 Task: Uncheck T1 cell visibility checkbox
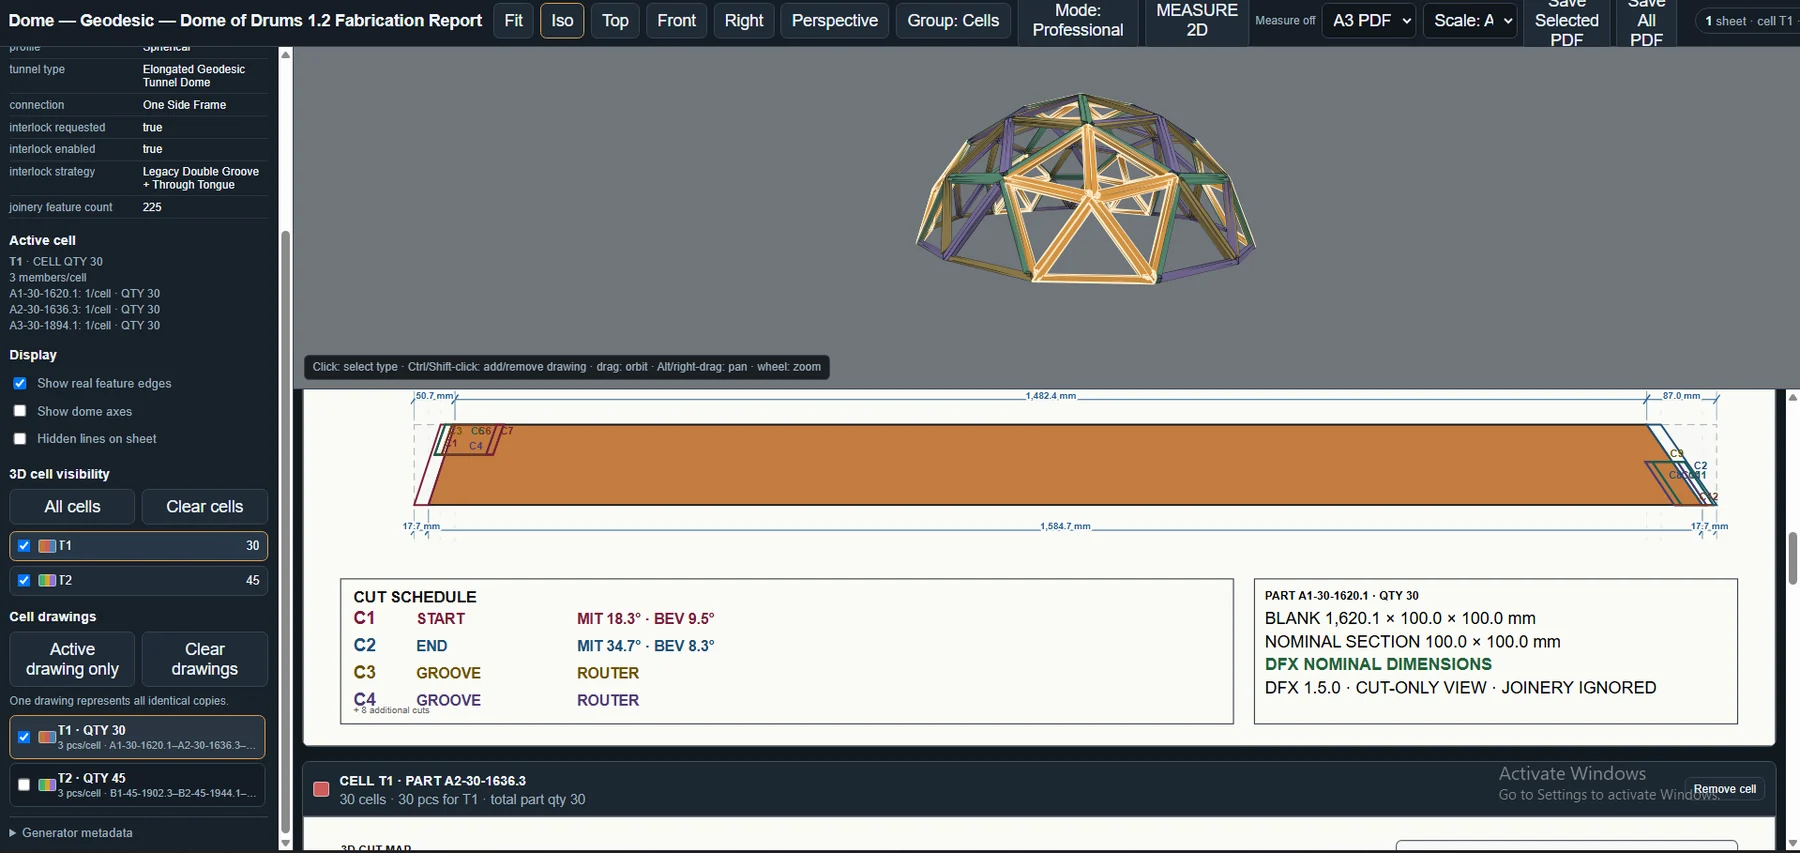[24, 546]
